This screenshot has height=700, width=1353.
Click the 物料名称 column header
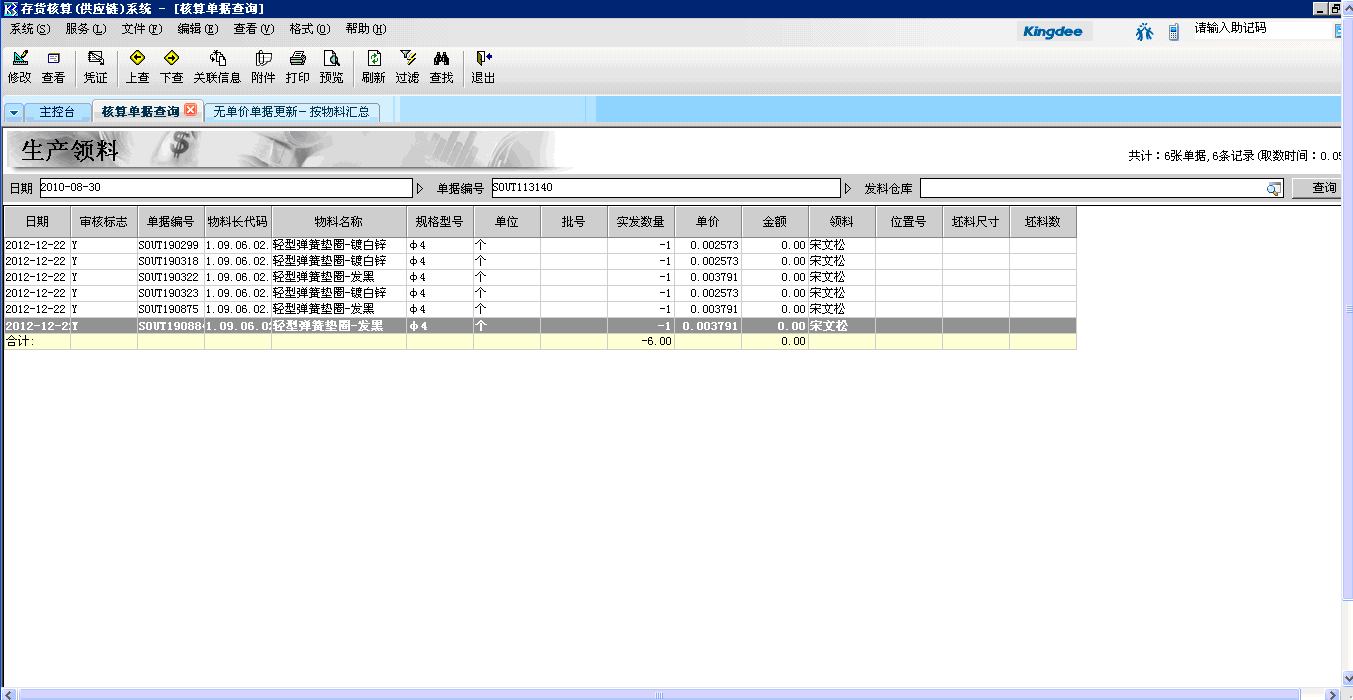tap(339, 221)
